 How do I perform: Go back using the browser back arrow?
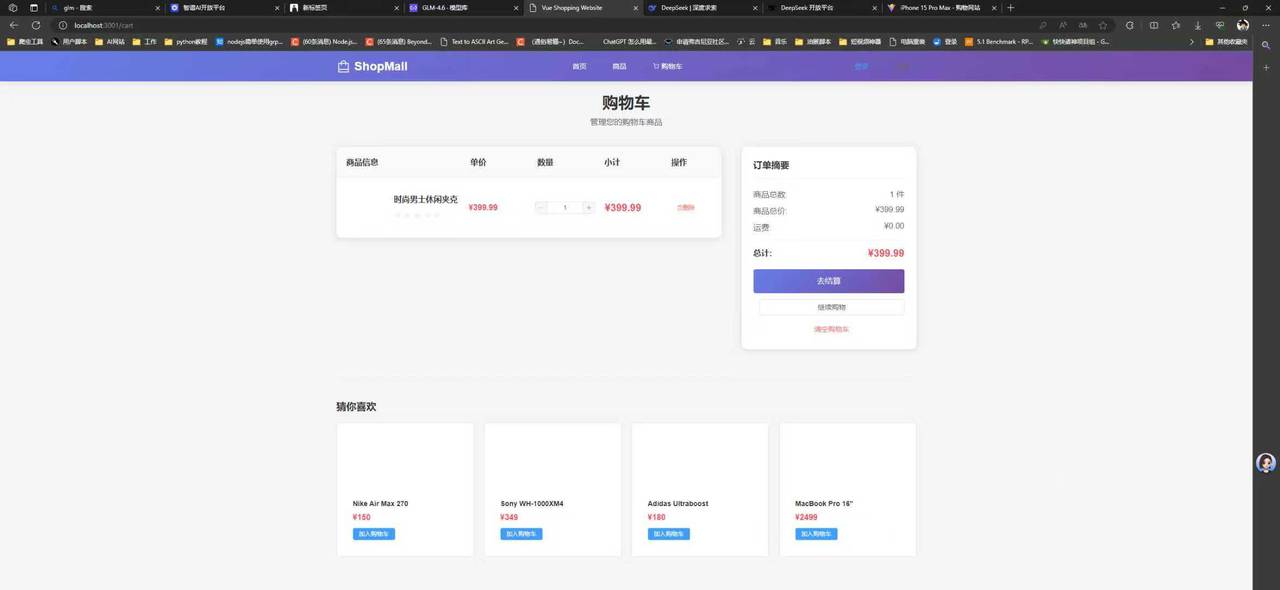pos(12,25)
